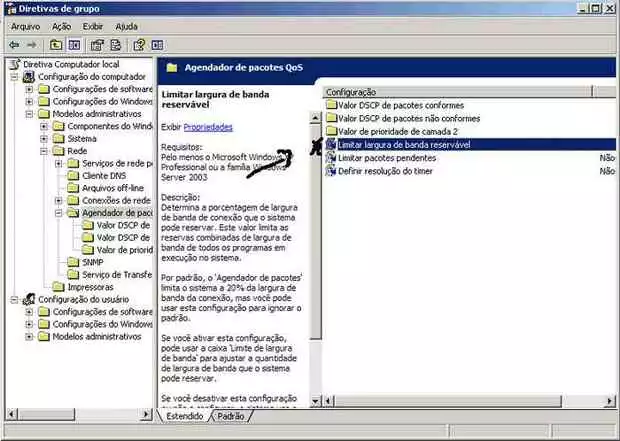Click the Export list toolbar icon
620x441 pixels.
pyautogui.click(x=117, y=45)
